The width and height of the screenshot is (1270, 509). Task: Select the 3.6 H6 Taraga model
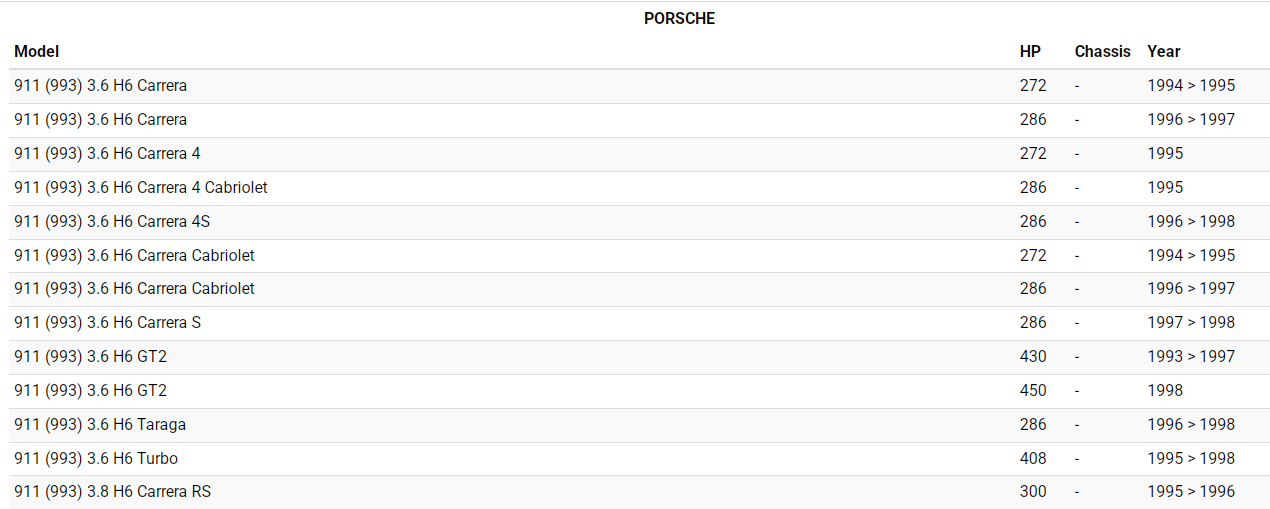click(100, 425)
